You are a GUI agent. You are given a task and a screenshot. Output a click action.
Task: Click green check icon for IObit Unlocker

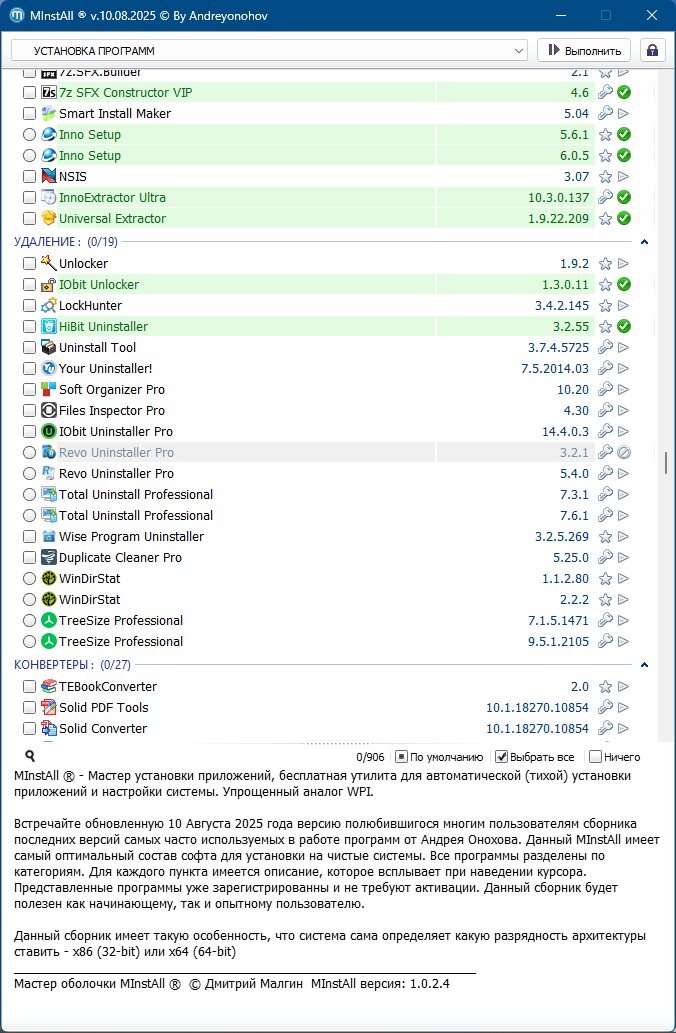tap(623, 285)
